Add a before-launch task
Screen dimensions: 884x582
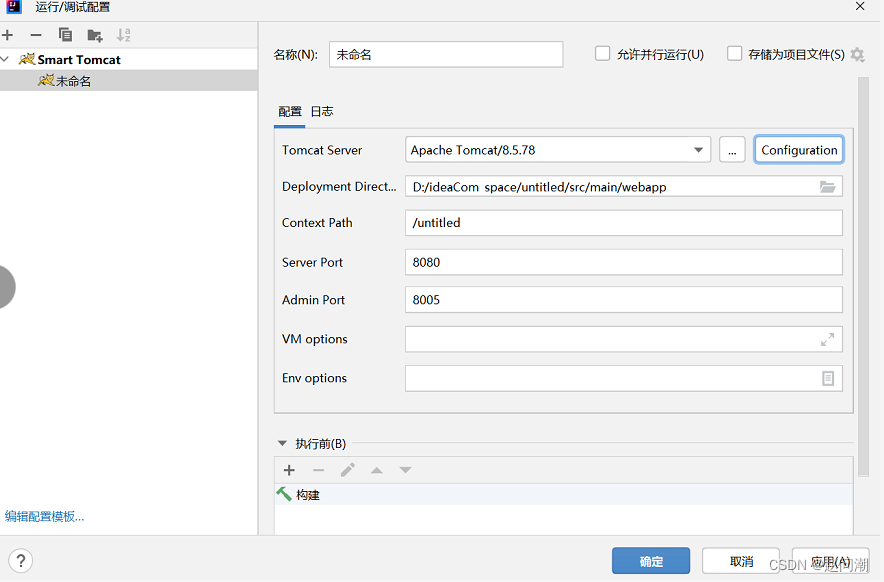(289, 470)
